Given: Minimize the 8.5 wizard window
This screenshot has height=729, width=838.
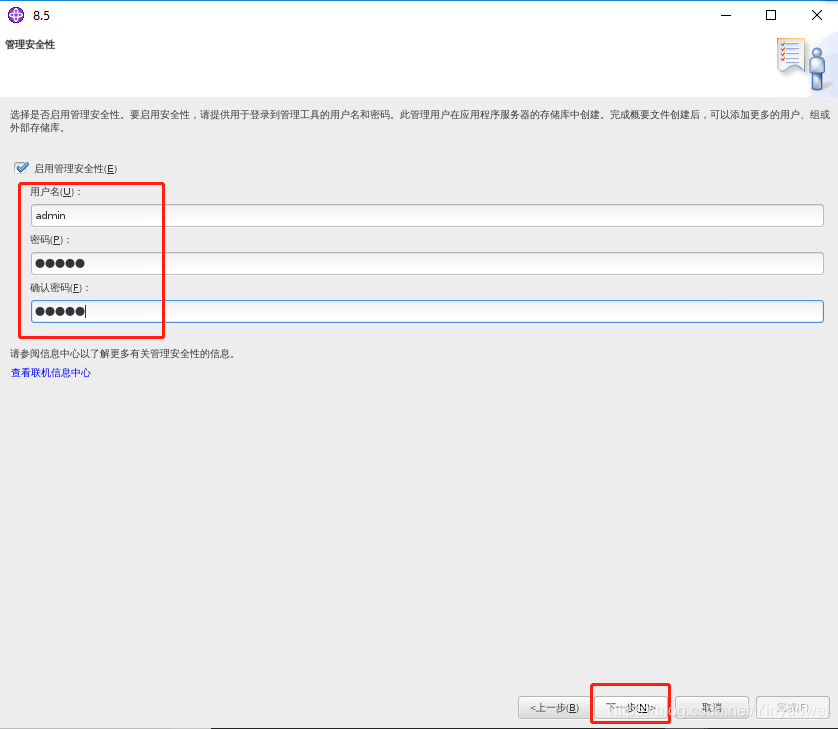Looking at the screenshot, I should [725, 15].
